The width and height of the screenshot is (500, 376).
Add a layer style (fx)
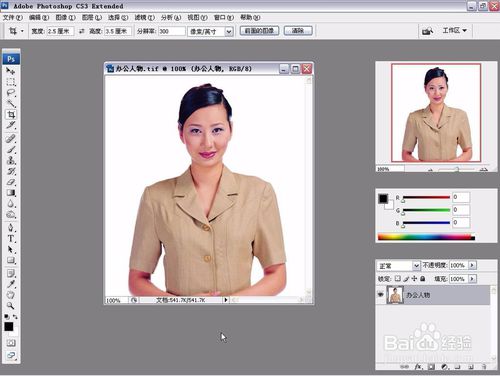pyautogui.click(x=418, y=367)
